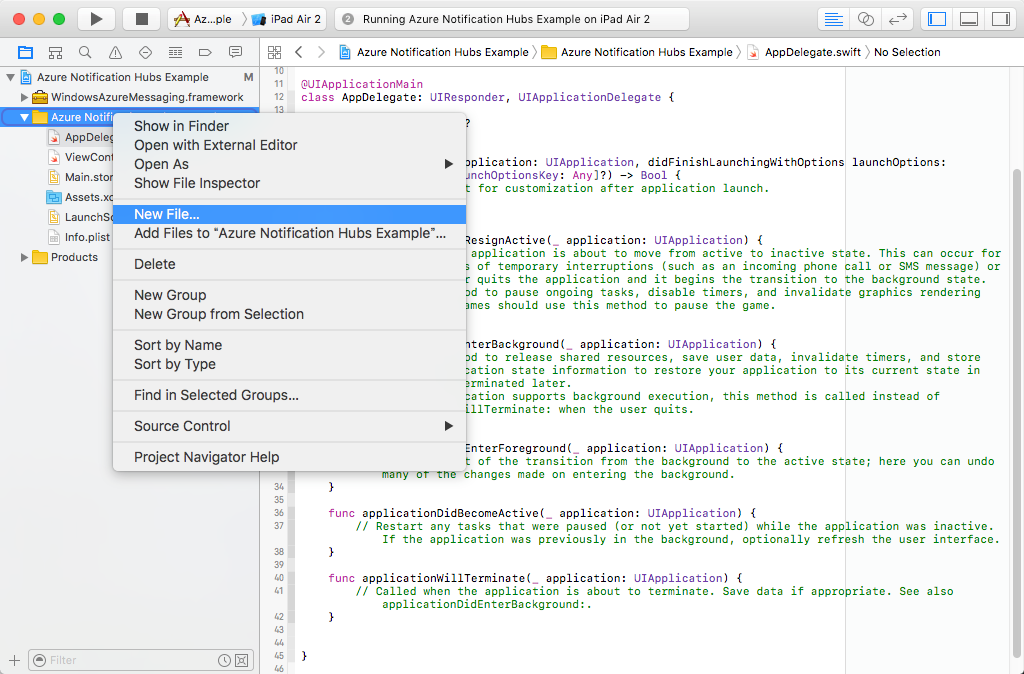Toggle the Debug area visibility
This screenshot has height=674, width=1024.
(x=967, y=17)
